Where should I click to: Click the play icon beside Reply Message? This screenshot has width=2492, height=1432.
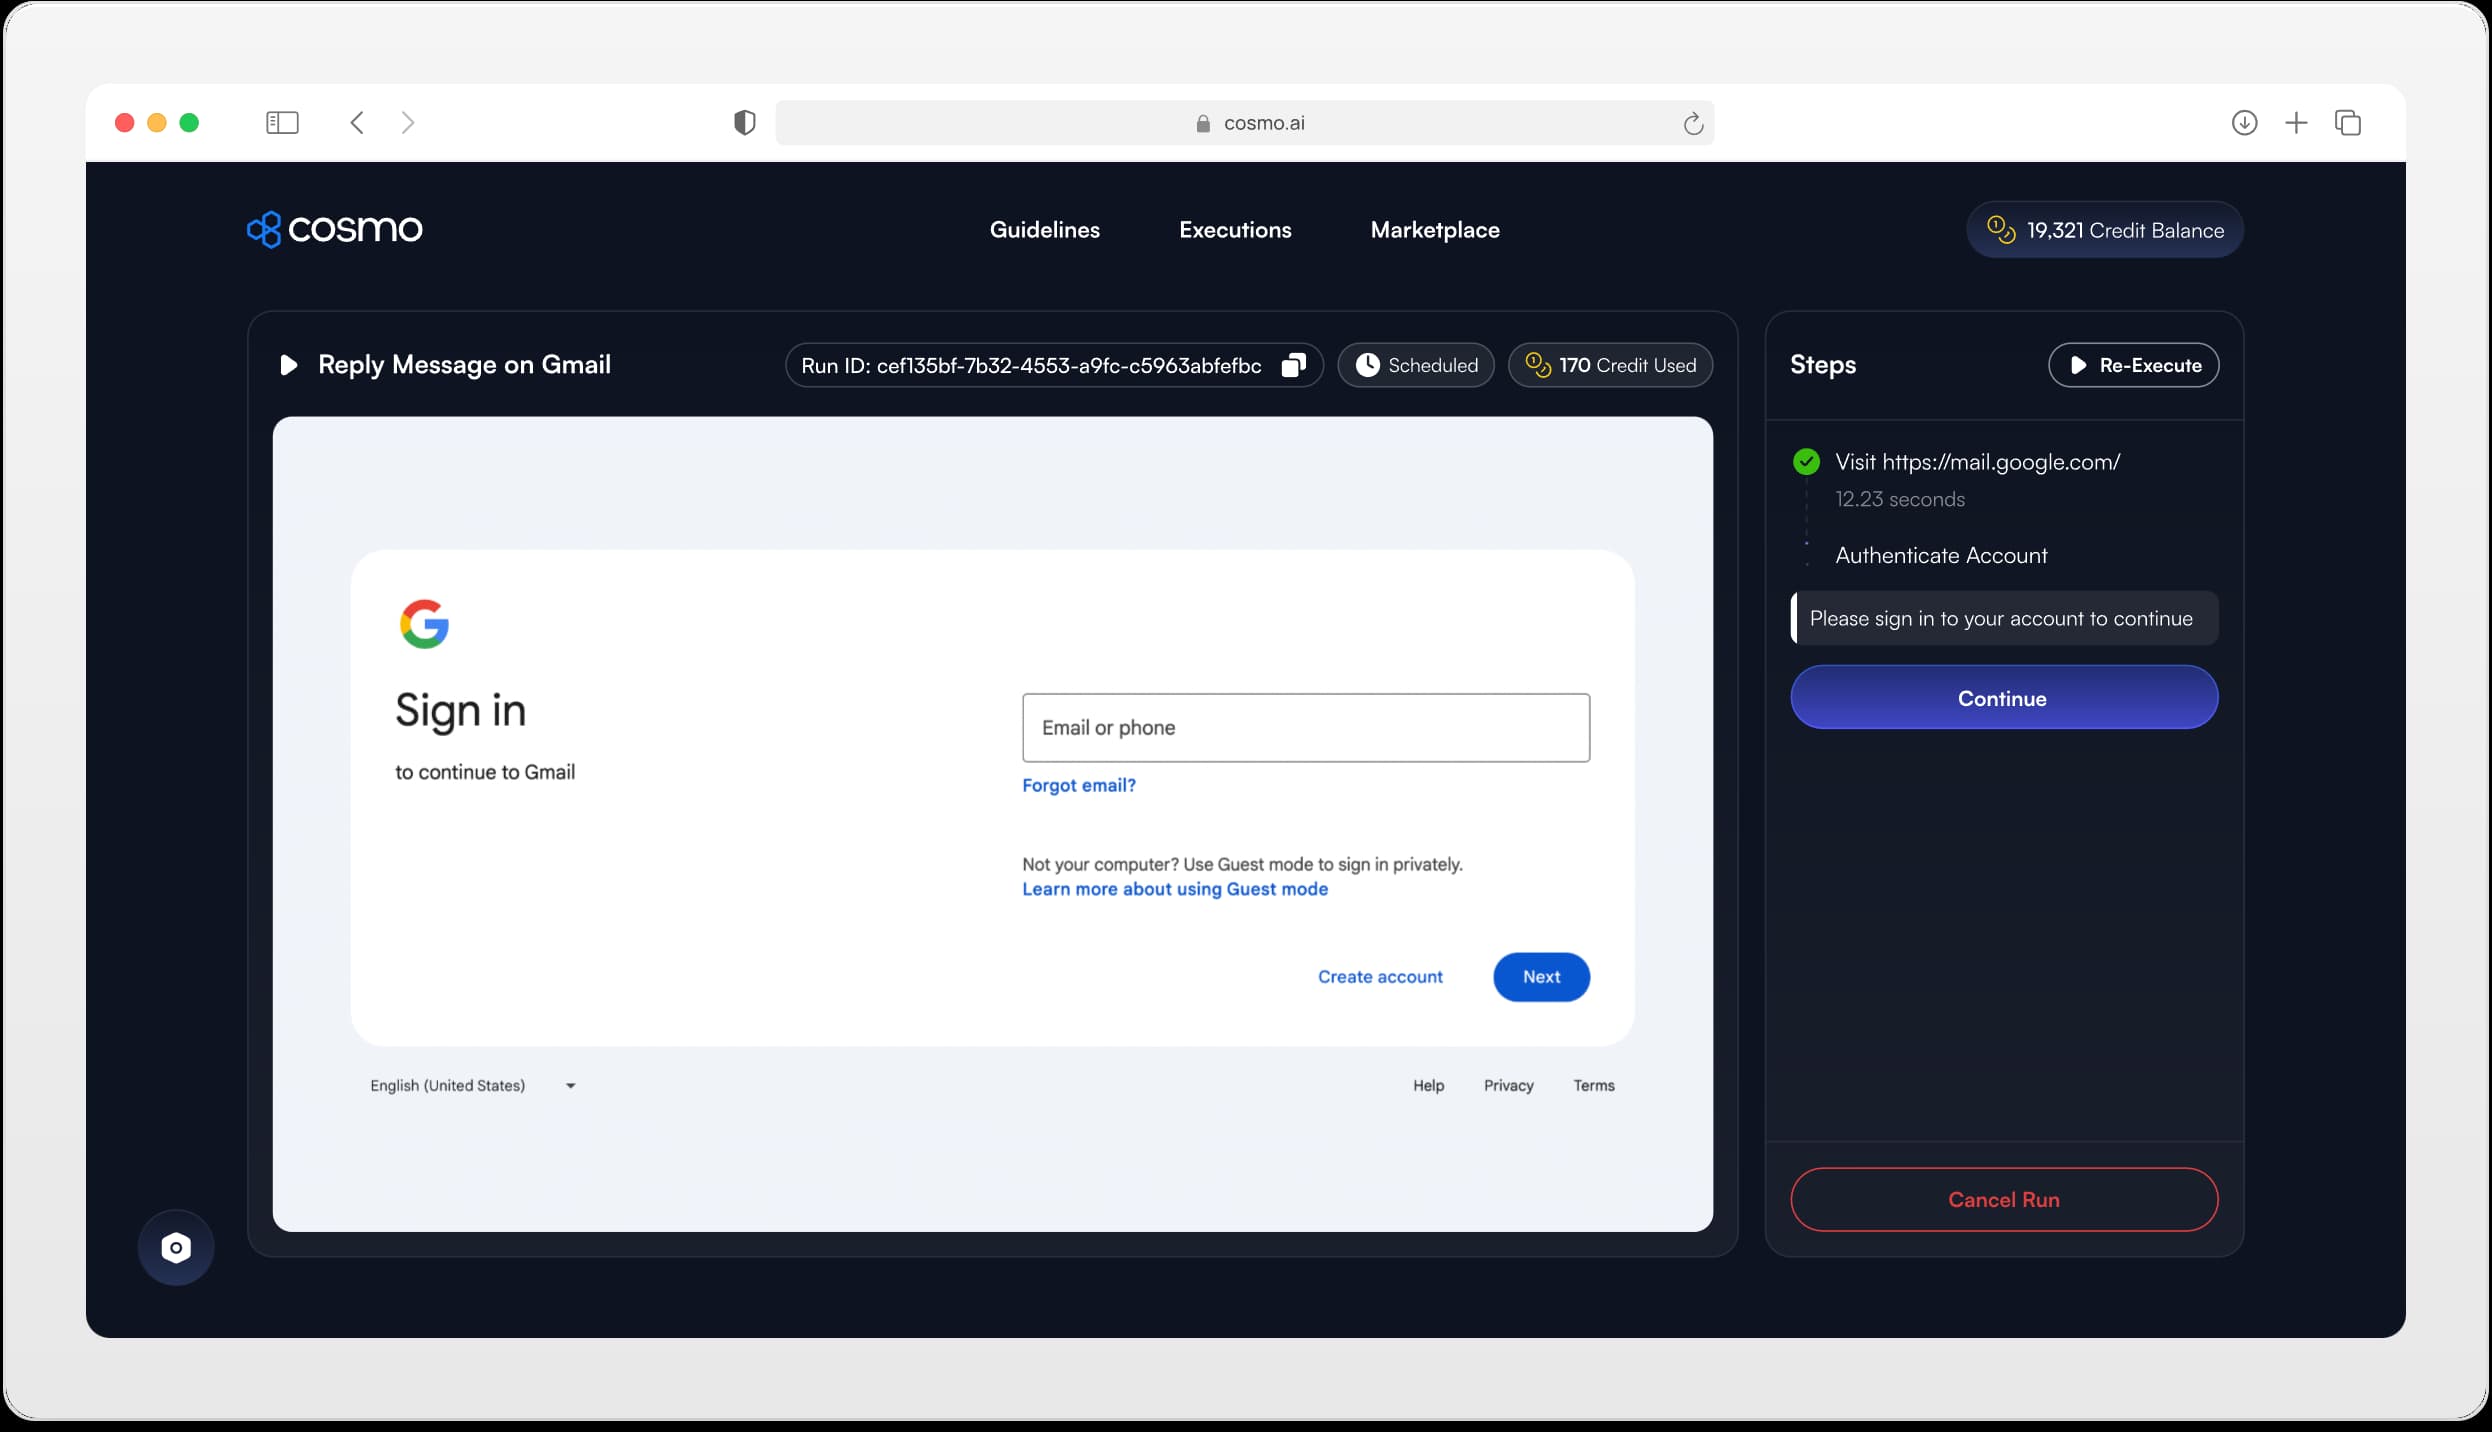[289, 365]
